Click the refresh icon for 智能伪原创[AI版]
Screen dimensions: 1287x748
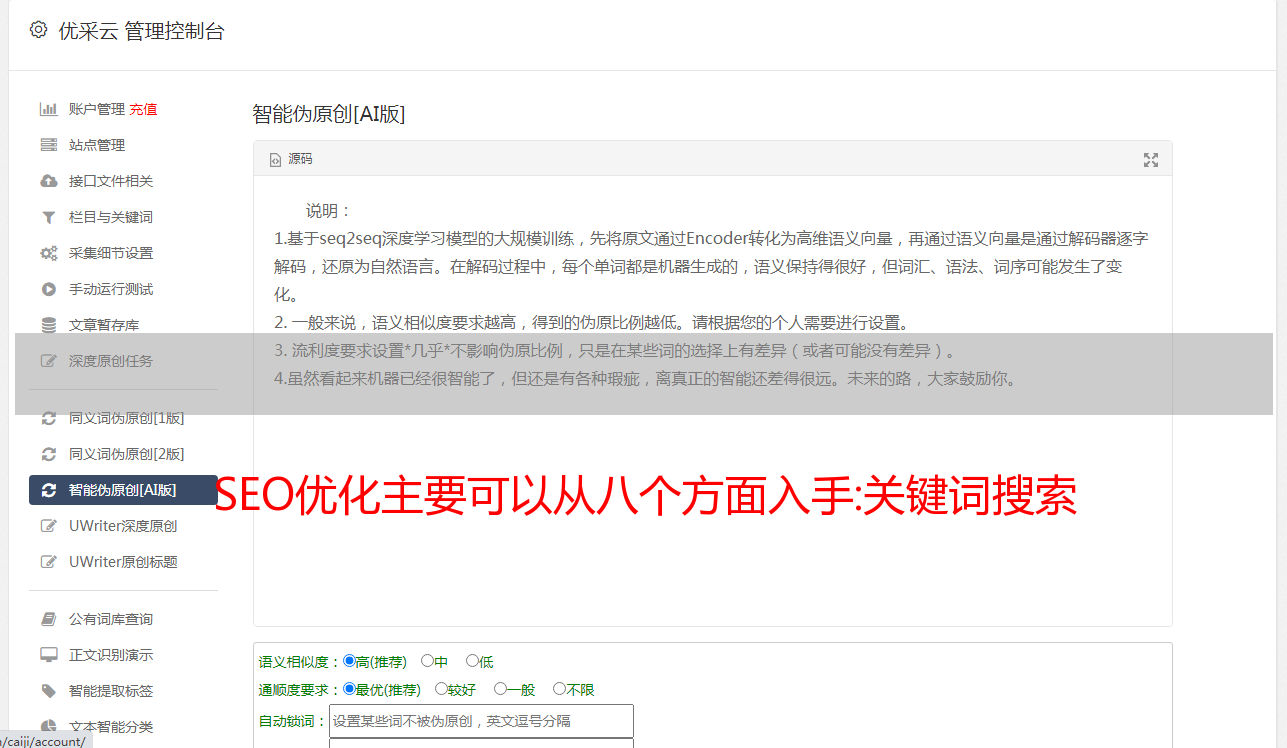pyautogui.click(x=48, y=490)
